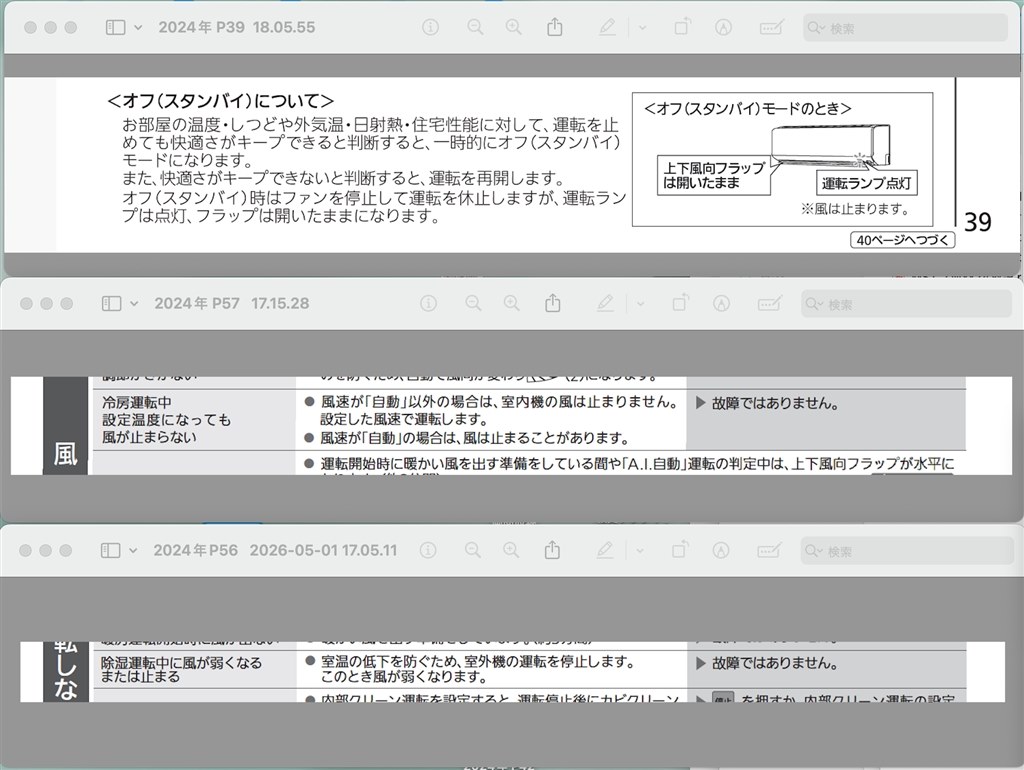Toggle sidebar in the P57 window

pyautogui.click(x=112, y=304)
